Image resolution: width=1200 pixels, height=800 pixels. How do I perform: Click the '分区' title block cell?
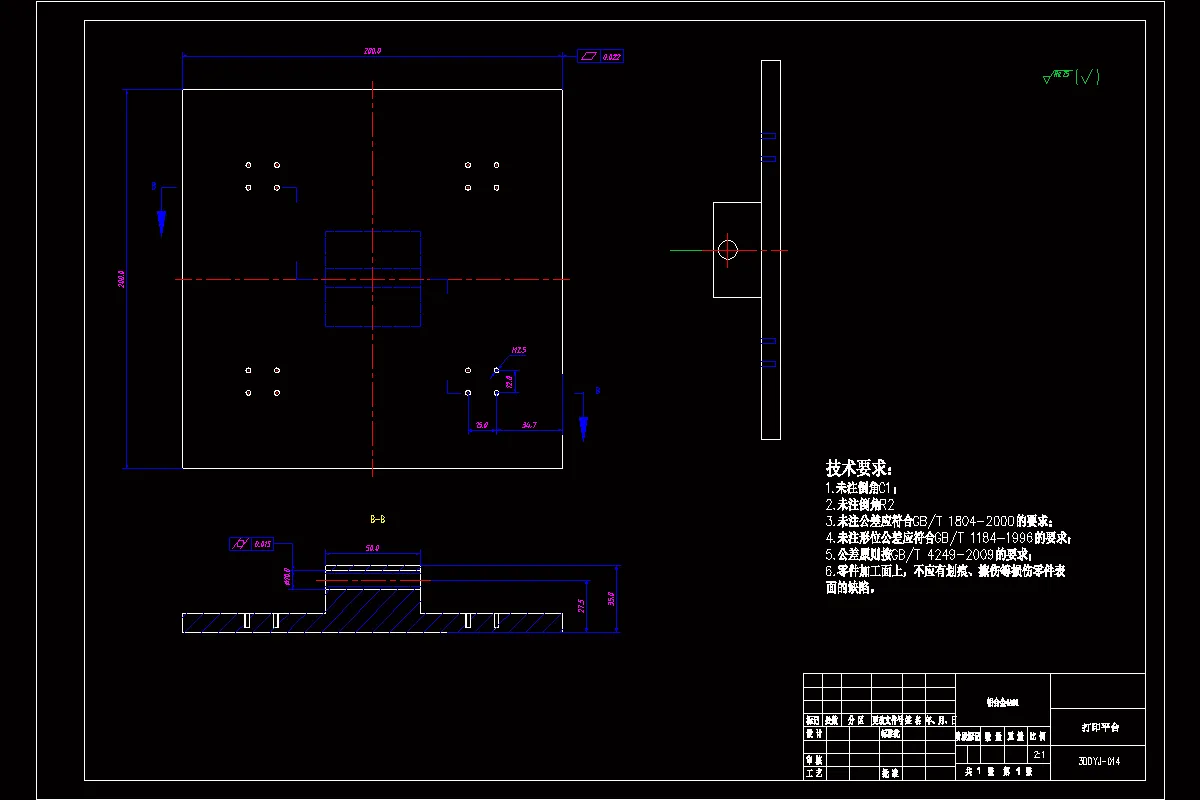point(857,719)
